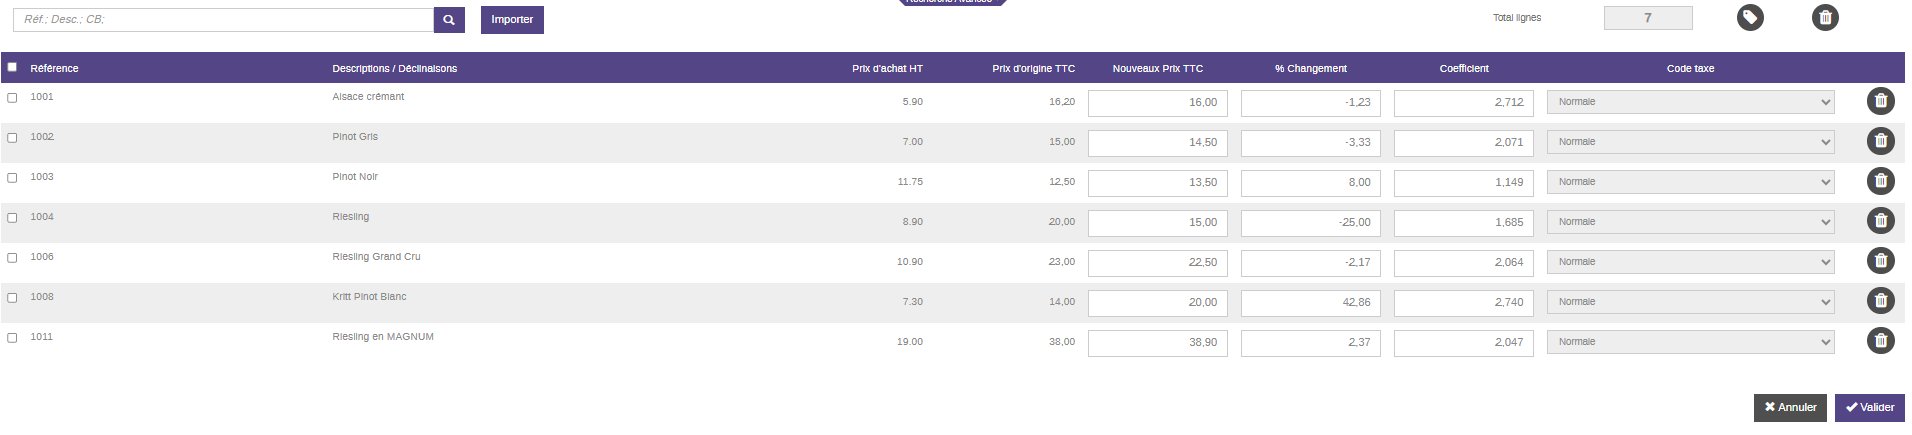1912x435 pixels.
Task: Click the top trash icon near Total lignes
Action: pos(1825,18)
